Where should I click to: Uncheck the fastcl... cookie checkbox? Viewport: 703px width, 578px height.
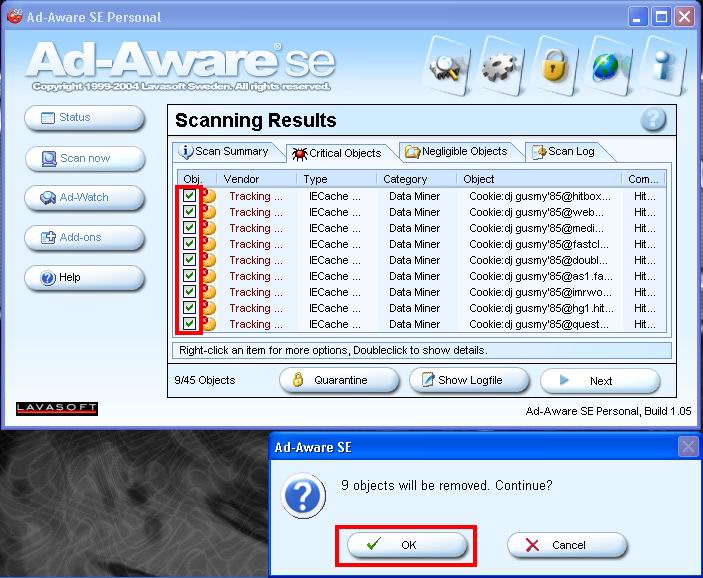189,243
